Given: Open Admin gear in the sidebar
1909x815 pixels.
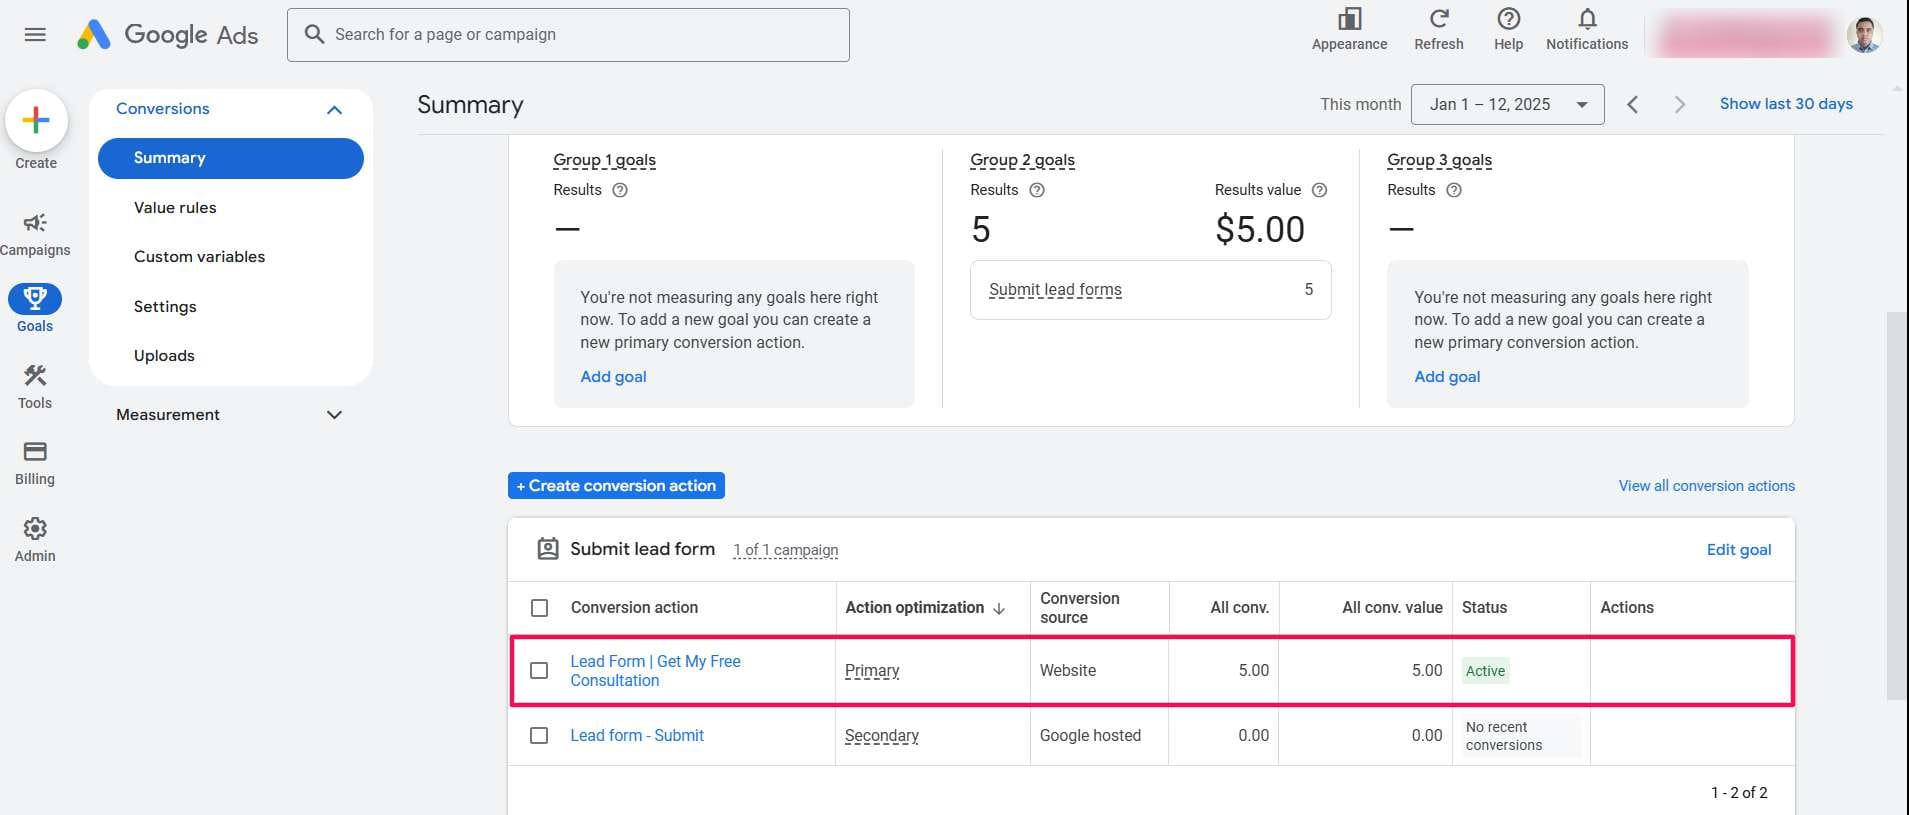Looking at the screenshot, I should click(x=35, y=540).
